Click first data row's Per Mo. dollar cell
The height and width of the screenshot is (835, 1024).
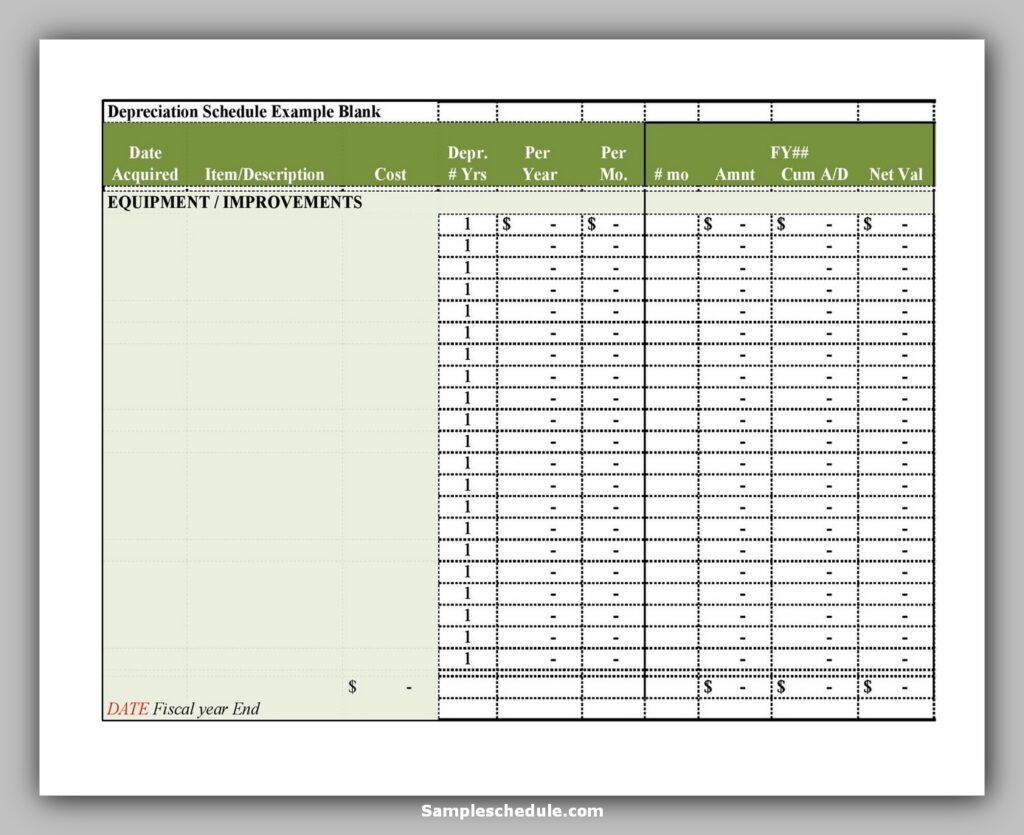613,225
